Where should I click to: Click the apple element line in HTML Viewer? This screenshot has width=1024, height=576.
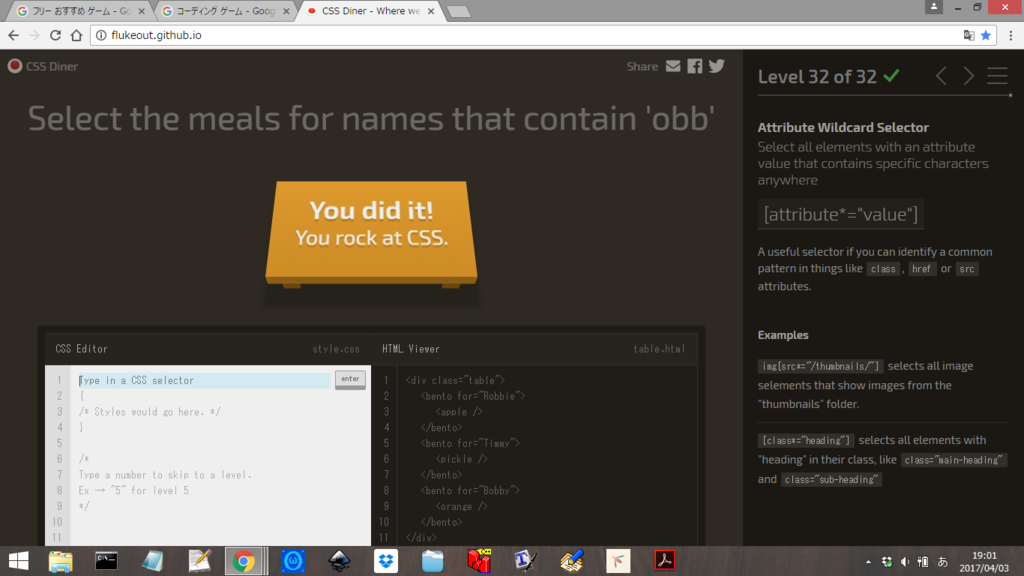[x=459, y=411]
